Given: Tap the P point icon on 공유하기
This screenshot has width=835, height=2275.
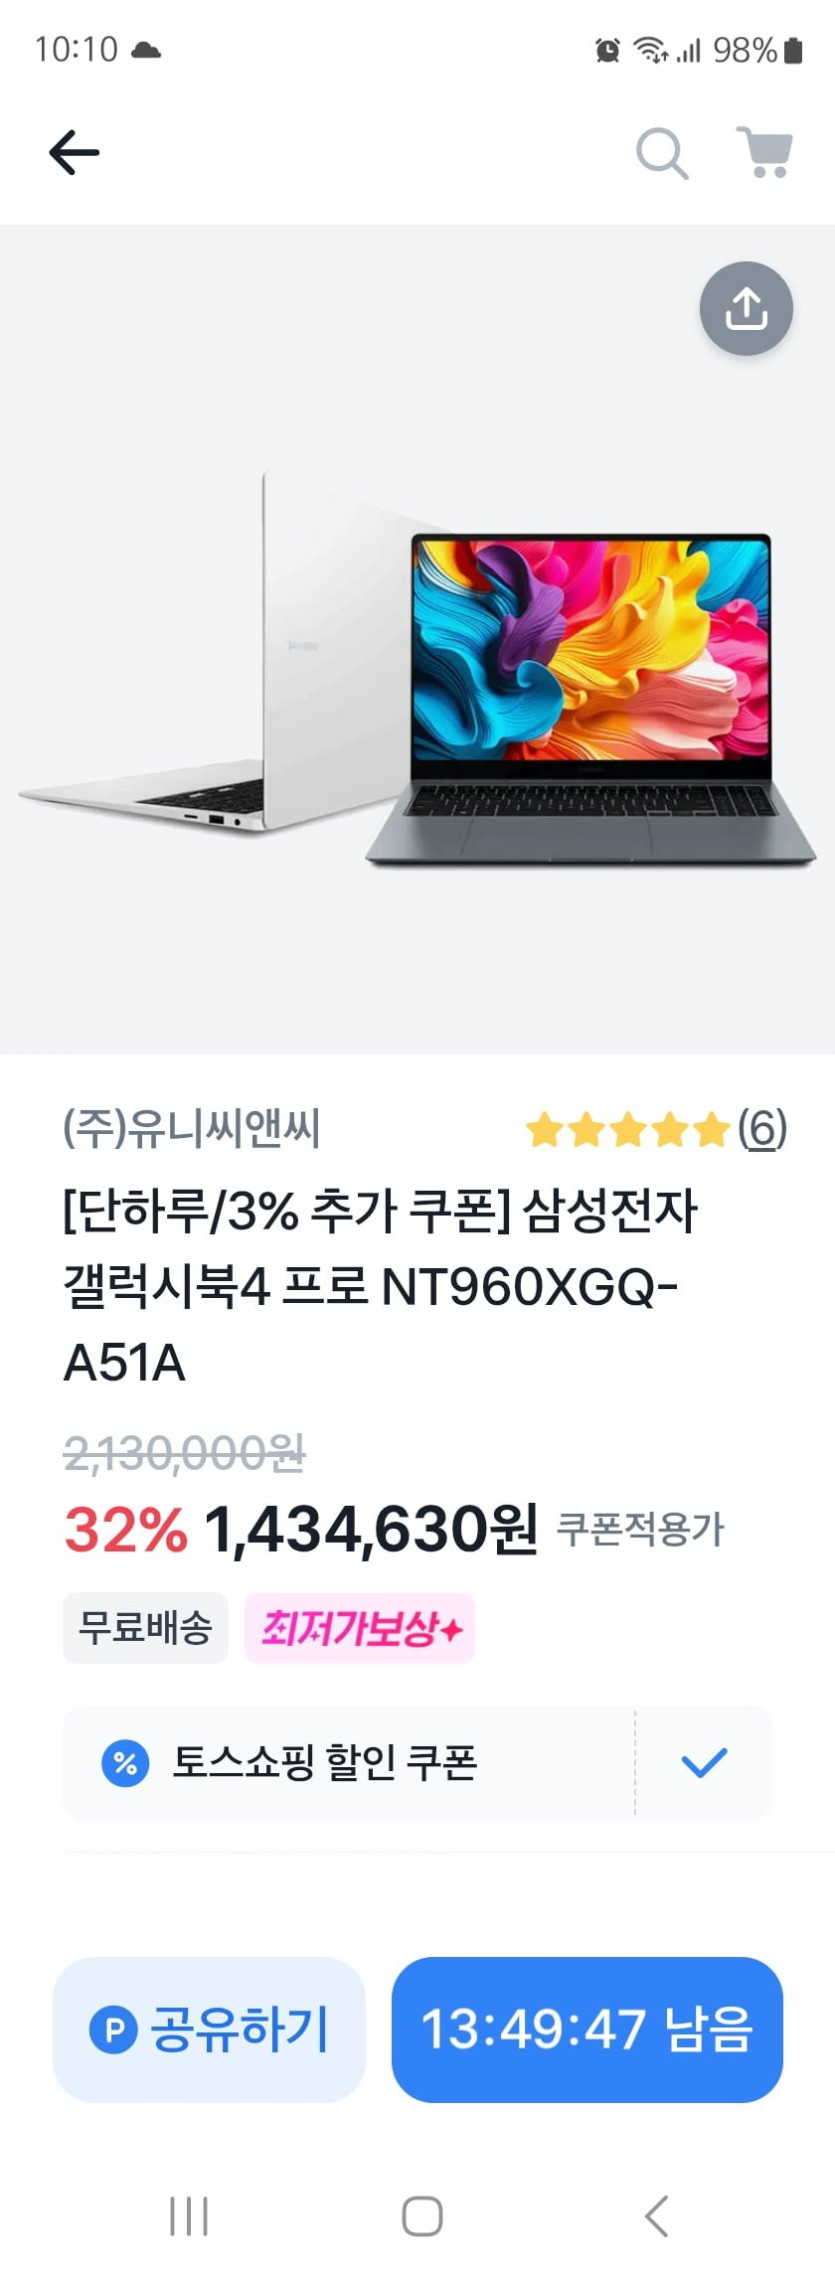Looking at the screenshot, I should click(113, 2029).
